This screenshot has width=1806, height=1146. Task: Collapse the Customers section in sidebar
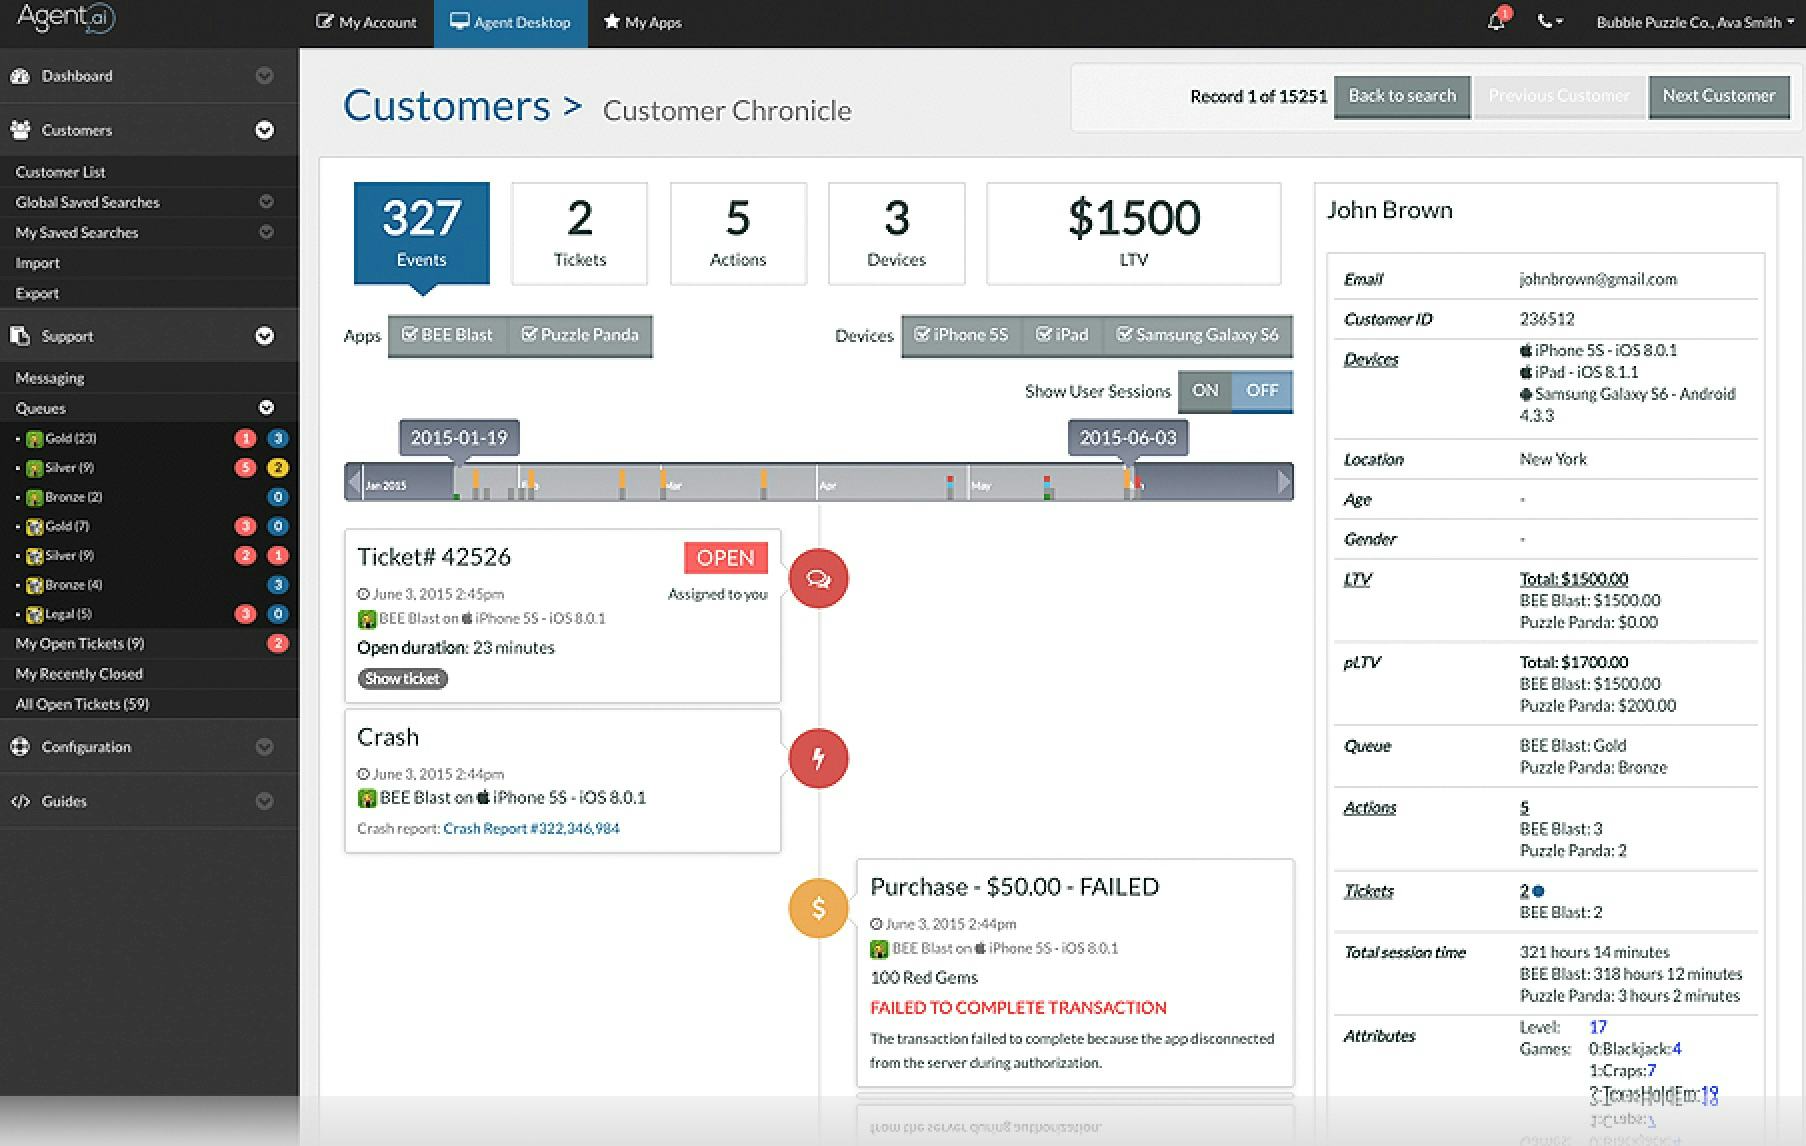coord(264,130)
